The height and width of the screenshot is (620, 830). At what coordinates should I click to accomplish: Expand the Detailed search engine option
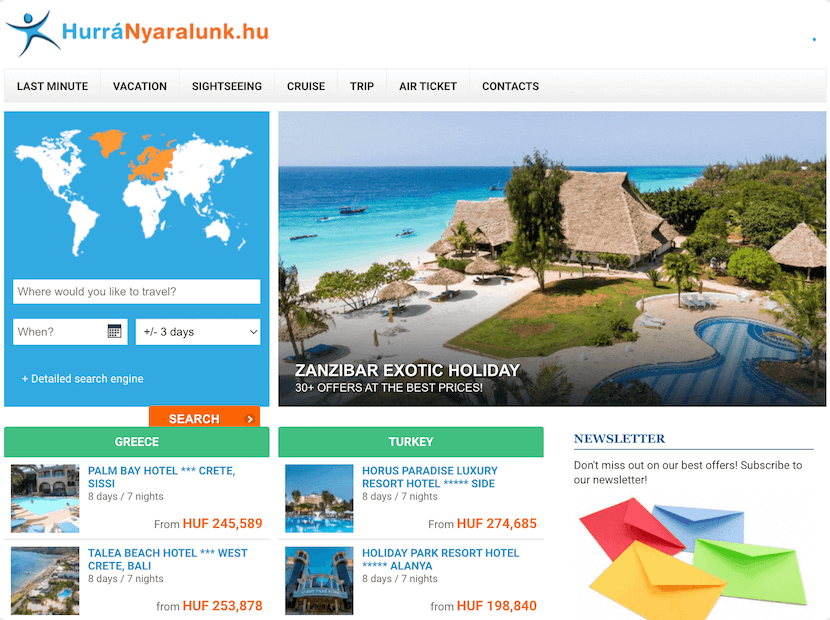pyautogui.click(x=83, y=379)
